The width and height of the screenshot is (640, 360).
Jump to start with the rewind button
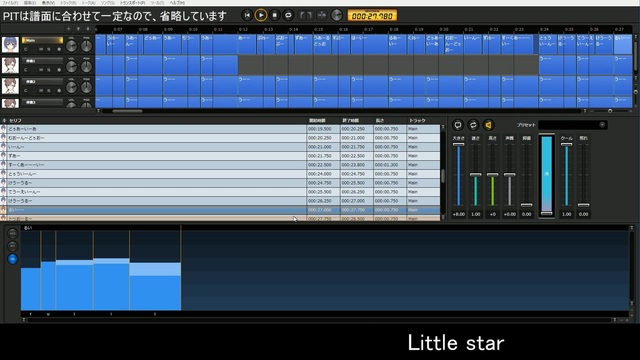[x=247, y=16]
